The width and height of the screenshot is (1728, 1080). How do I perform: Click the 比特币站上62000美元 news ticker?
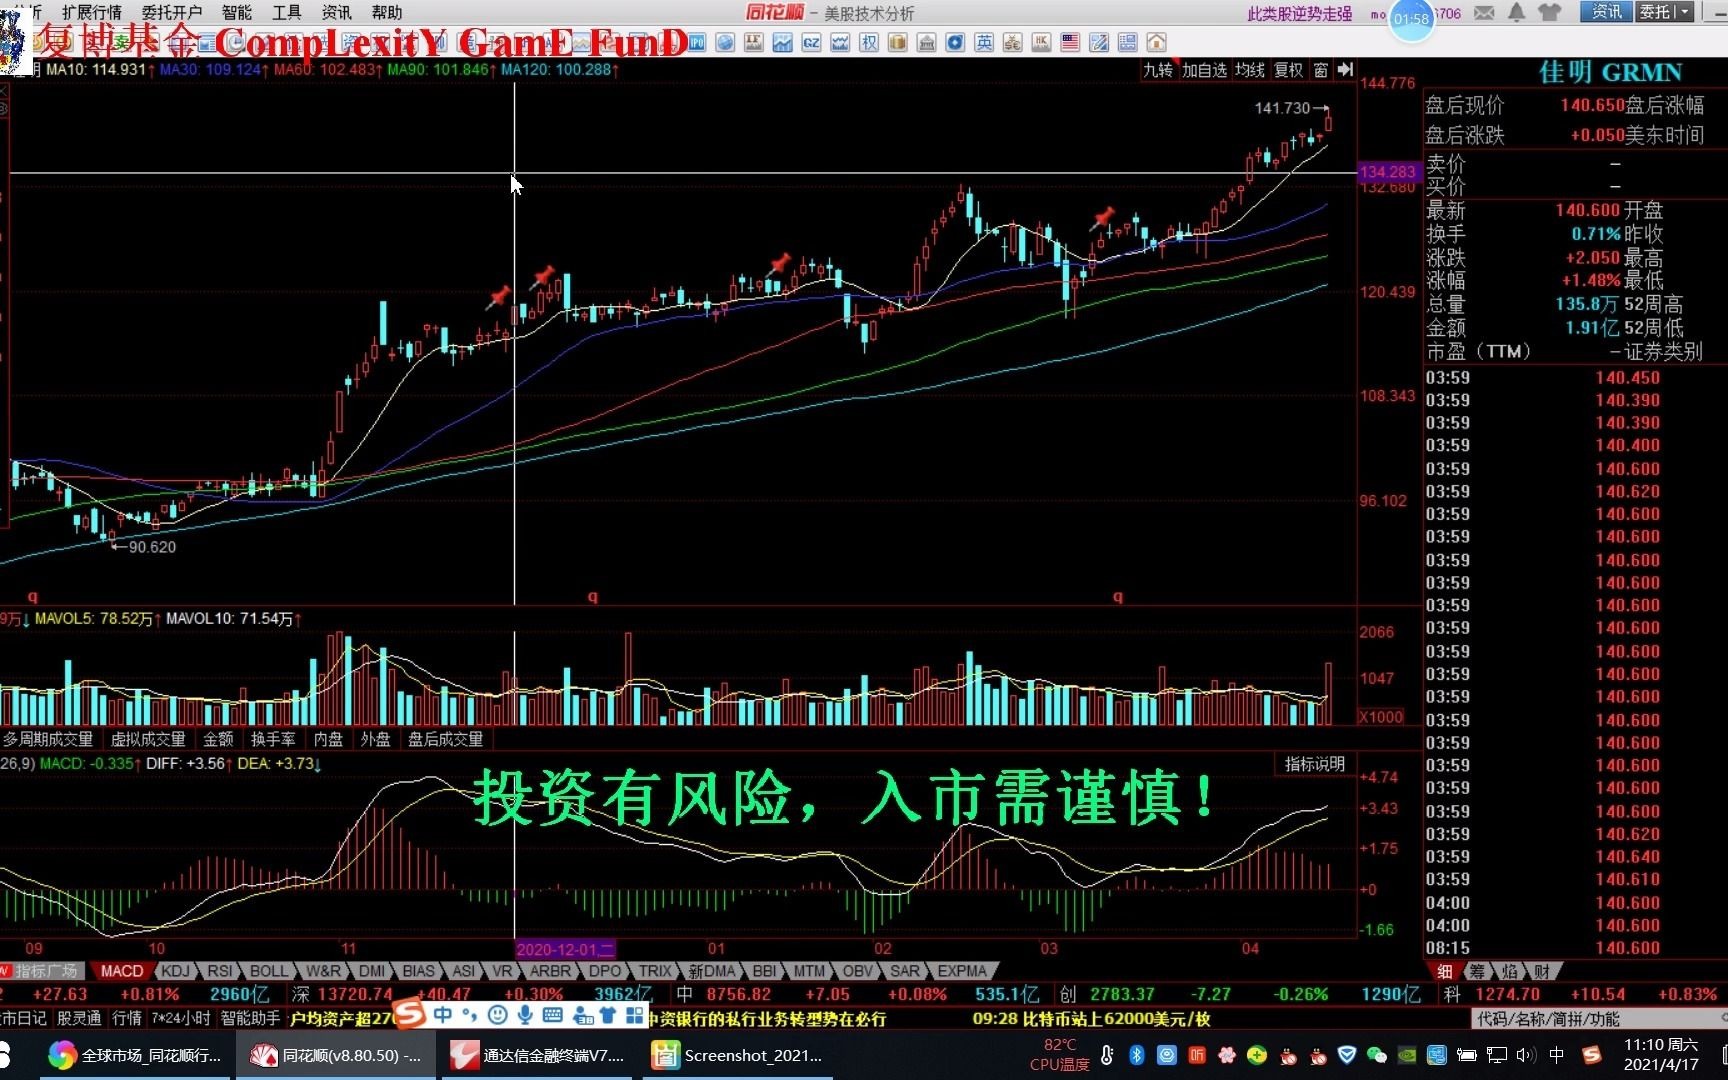tap(1091, 1018)
